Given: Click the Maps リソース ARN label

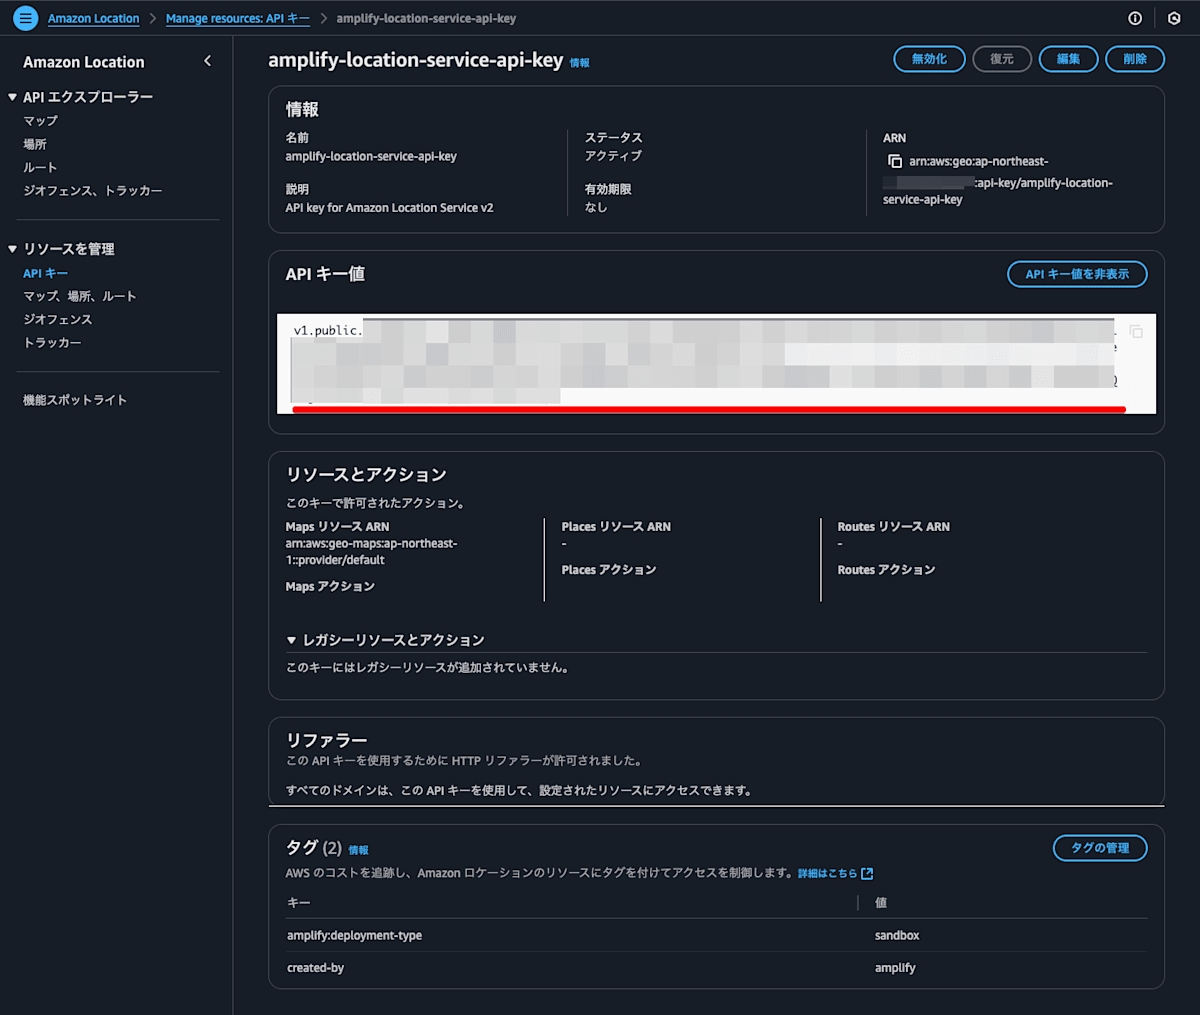Looking at the screenshot, I should (337, 526).
